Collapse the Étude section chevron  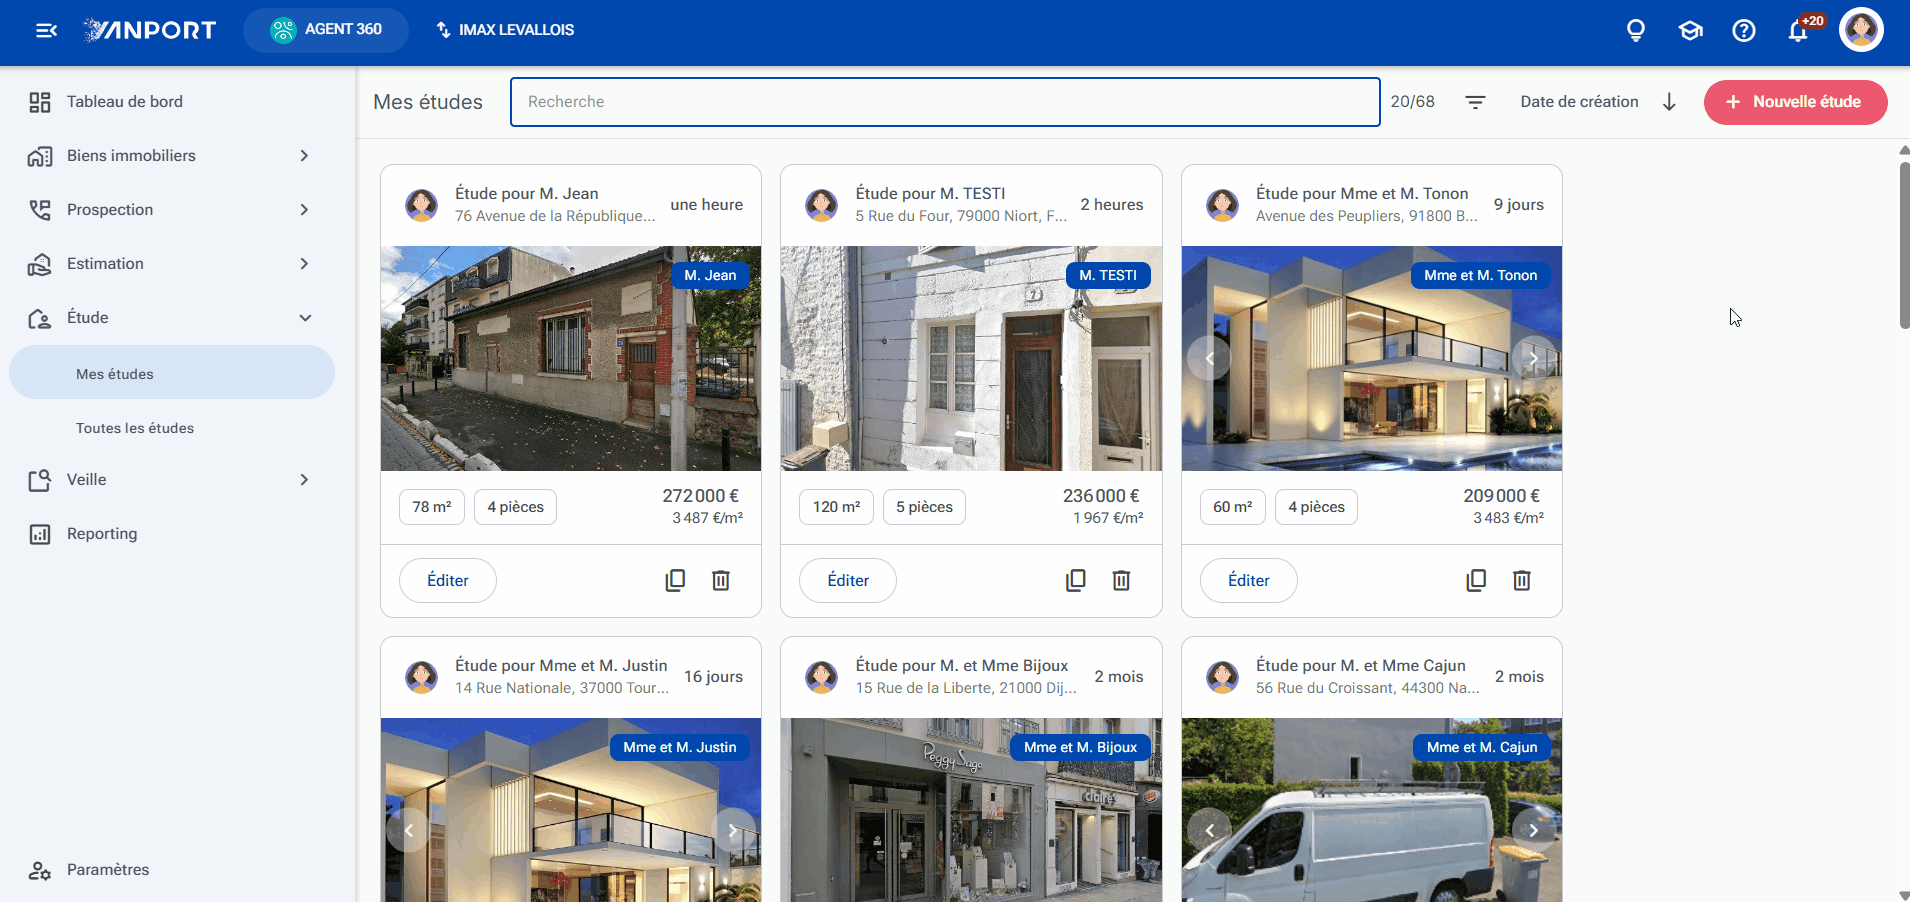tap(305, 318)
